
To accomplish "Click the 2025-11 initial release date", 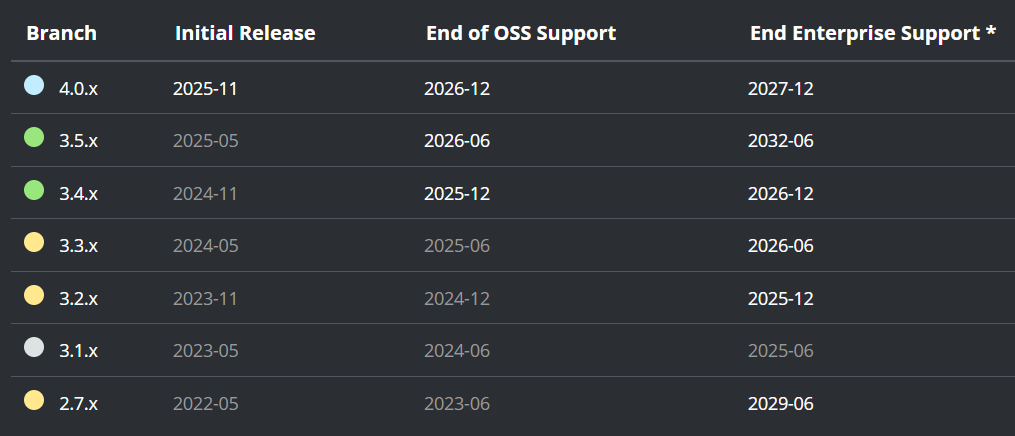I will point(205,89).
